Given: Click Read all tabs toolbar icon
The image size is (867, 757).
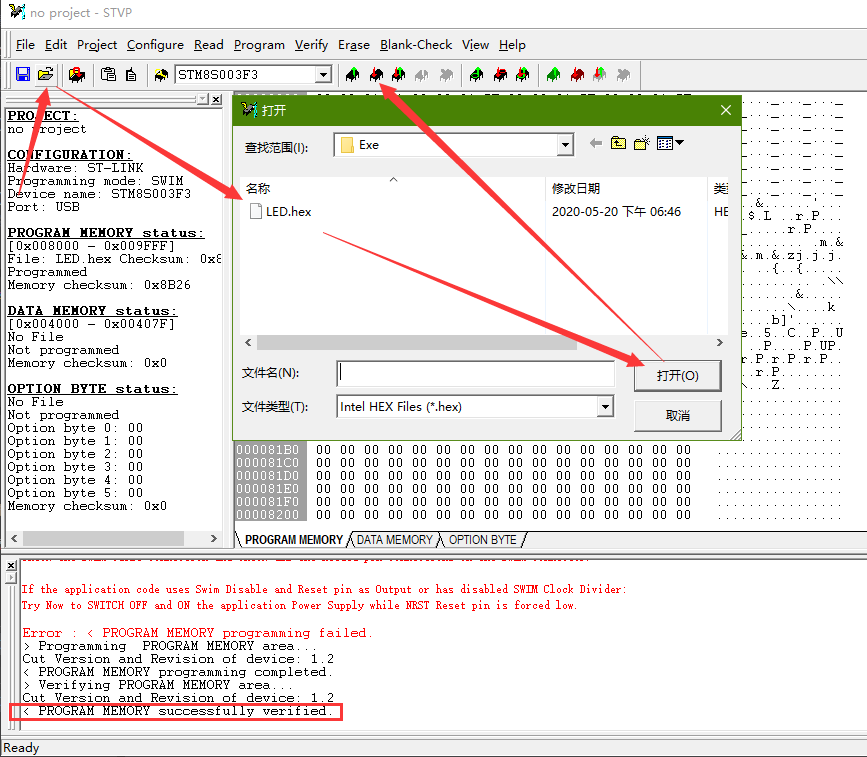Looking at the screenshot, I should 476,74.
